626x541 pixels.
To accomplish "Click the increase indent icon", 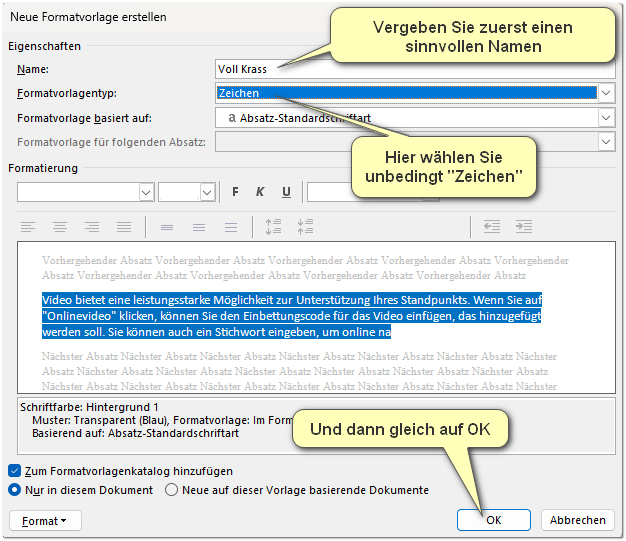I will point(525,227).
